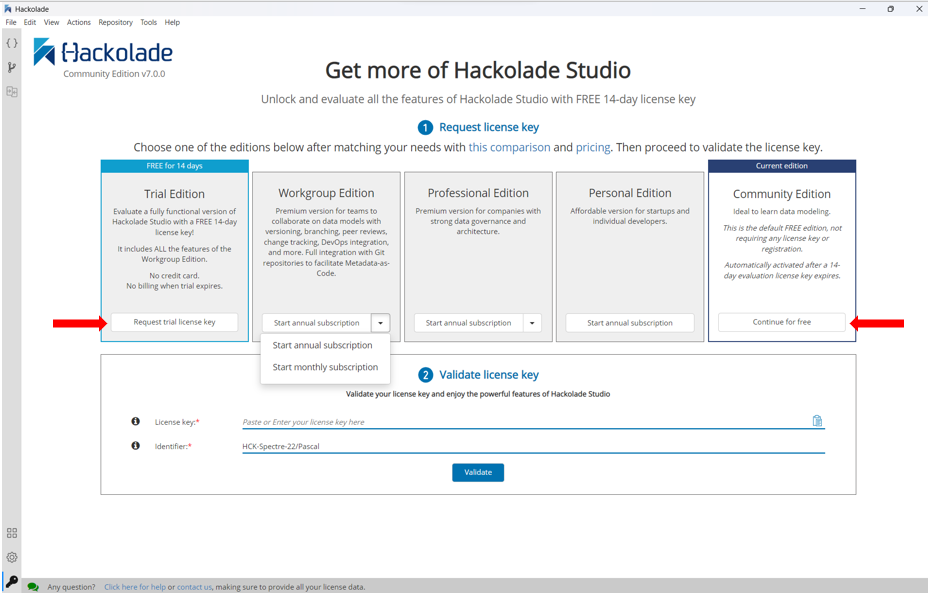Open the Repository menu
The height and width of the screenshot is (593, 928).
pyautogui.click(x=115, y=22)
